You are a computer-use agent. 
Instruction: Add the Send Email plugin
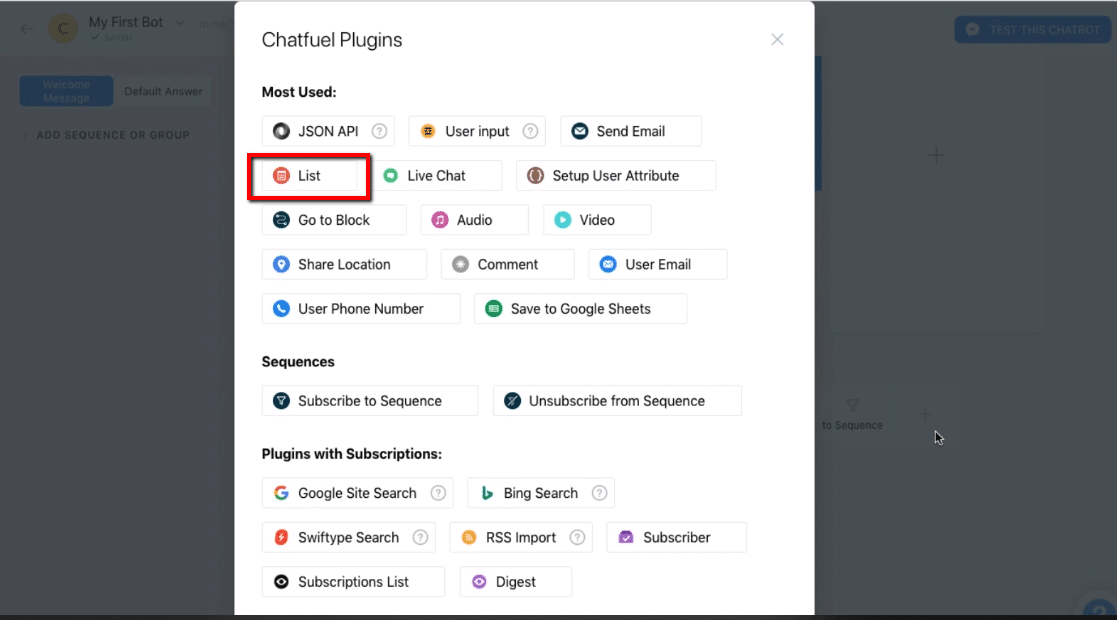(x=630, y=131)
